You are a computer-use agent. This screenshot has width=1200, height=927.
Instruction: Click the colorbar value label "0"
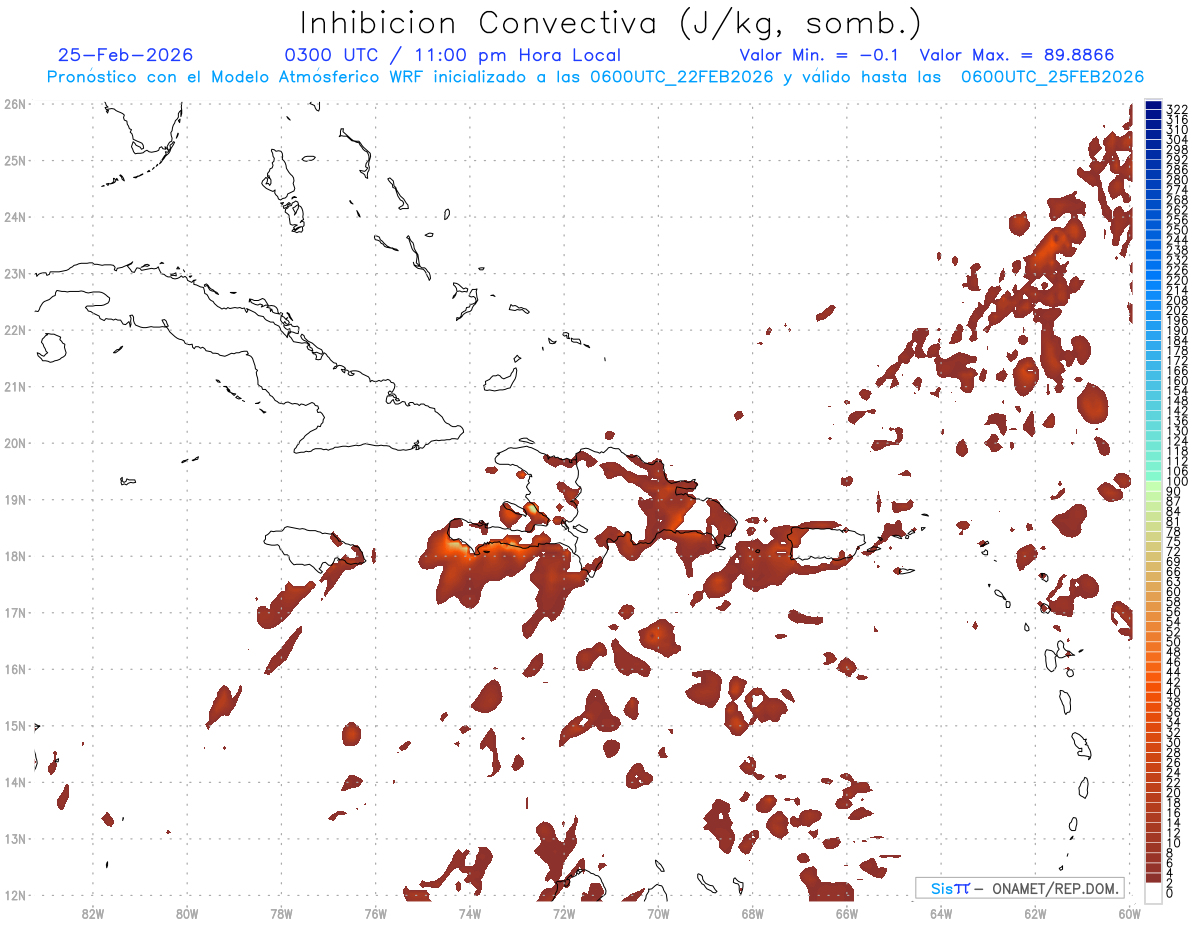pyautogui.click(x=1170, y=893)
